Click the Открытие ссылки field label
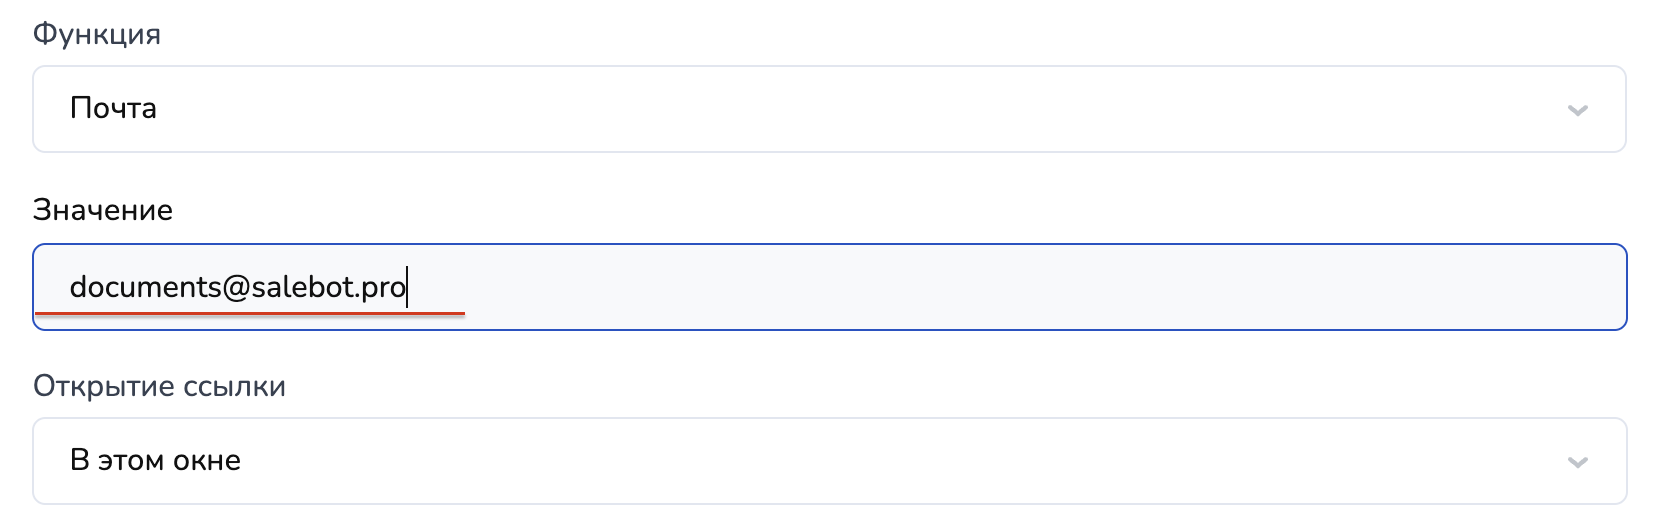The image size is (1656, 530). click(159, 386)
